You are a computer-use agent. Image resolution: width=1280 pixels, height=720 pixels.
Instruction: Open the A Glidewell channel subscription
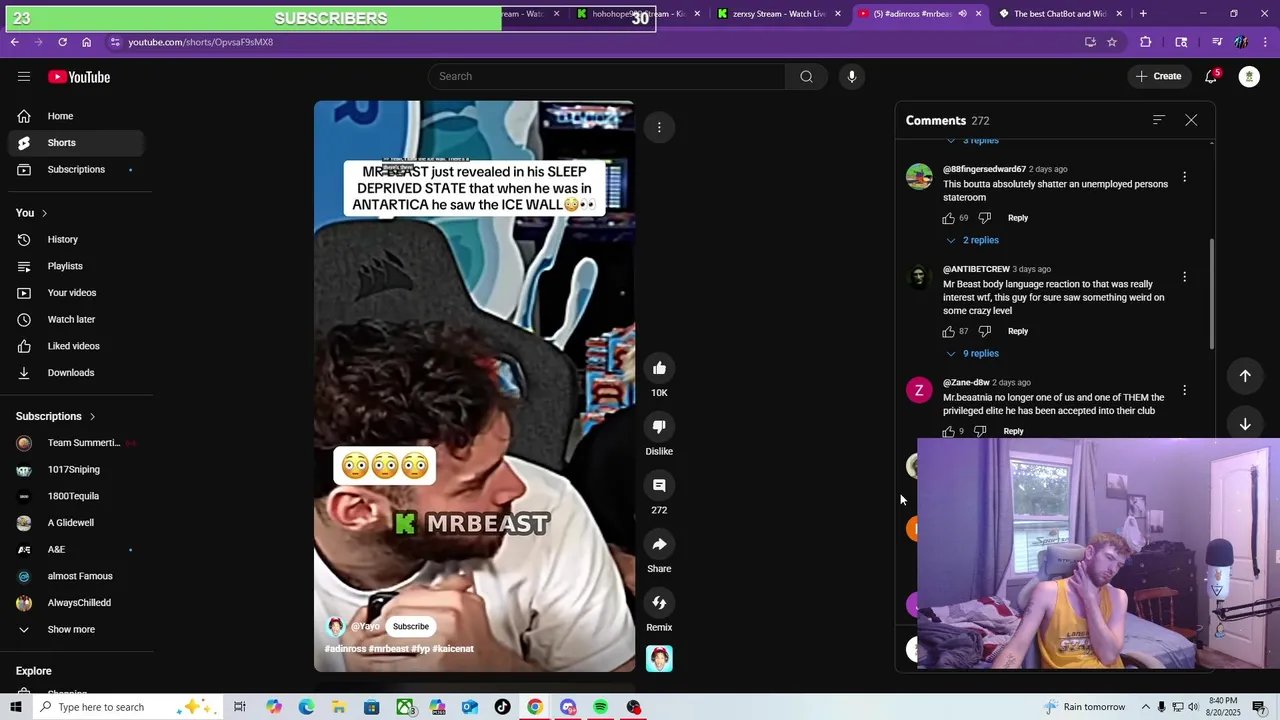75,522
